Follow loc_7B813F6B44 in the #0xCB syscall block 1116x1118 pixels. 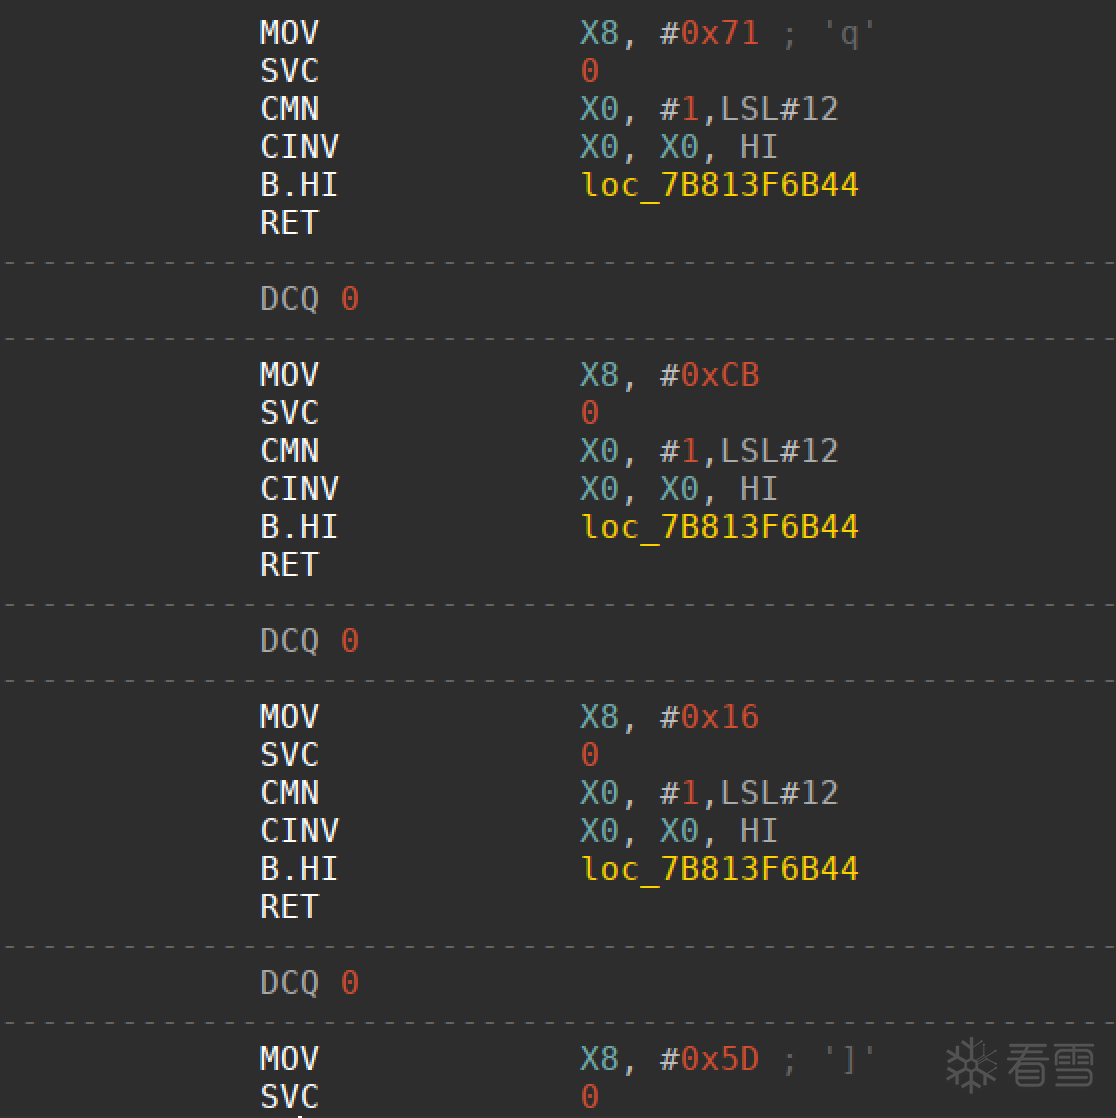coord(720,527)
